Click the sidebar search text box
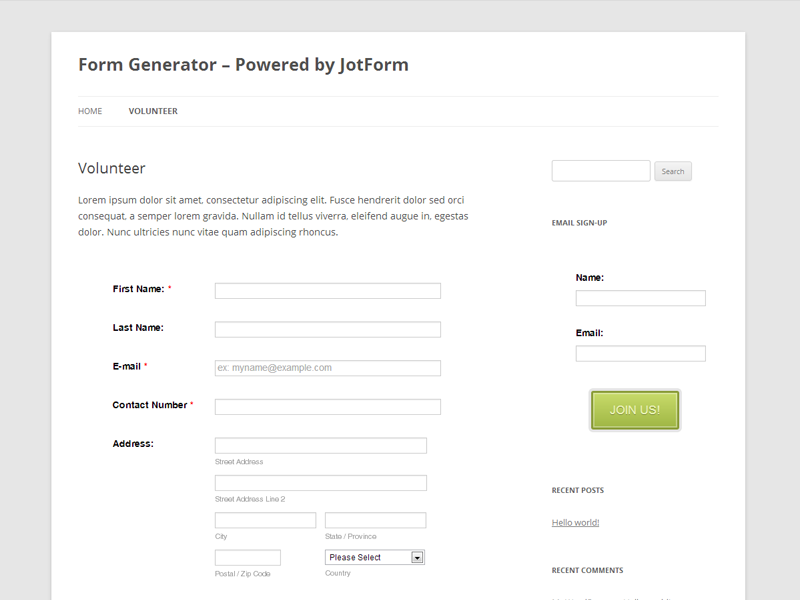 600,171
